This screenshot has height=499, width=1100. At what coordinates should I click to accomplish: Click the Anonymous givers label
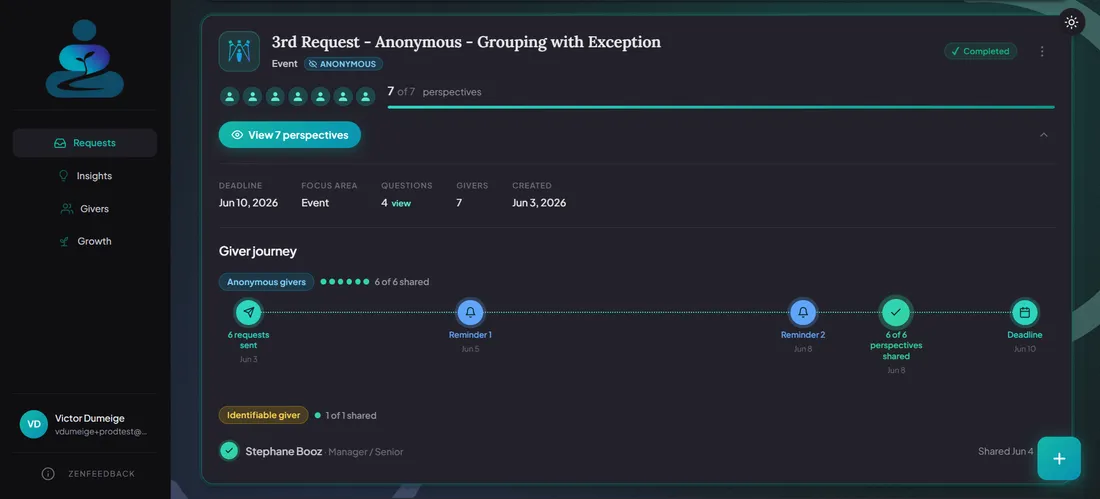[267, 281]
